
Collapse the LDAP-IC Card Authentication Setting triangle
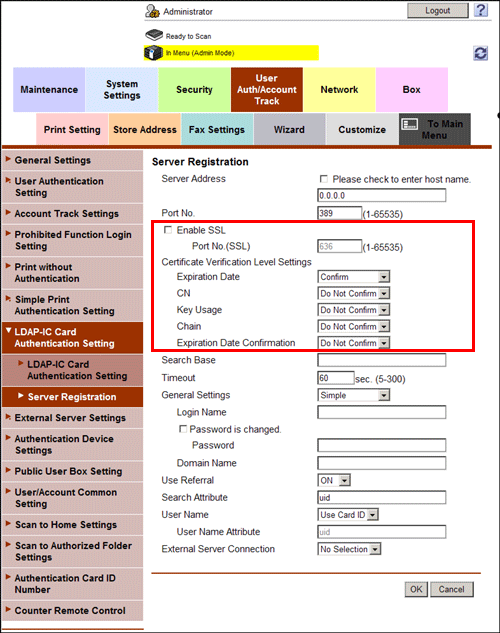(8, 331)
